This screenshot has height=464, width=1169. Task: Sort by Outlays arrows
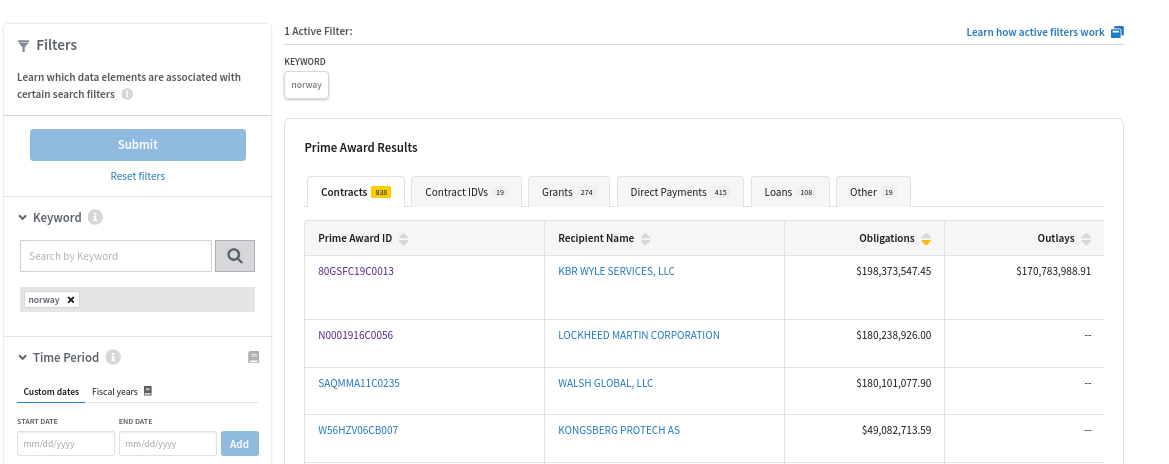[x=1086, y=239]
